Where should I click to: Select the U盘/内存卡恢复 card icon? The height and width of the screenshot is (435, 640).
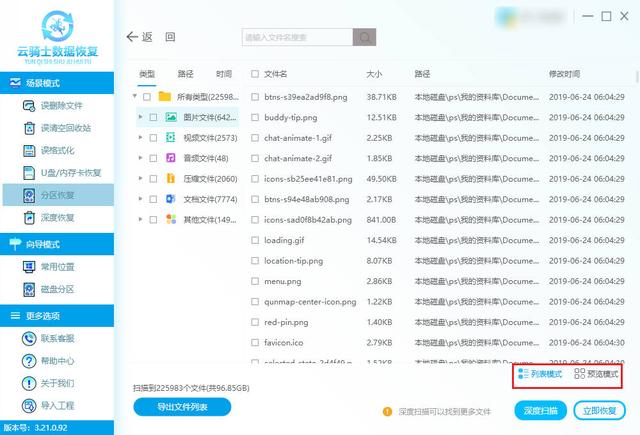pos(29,173)
